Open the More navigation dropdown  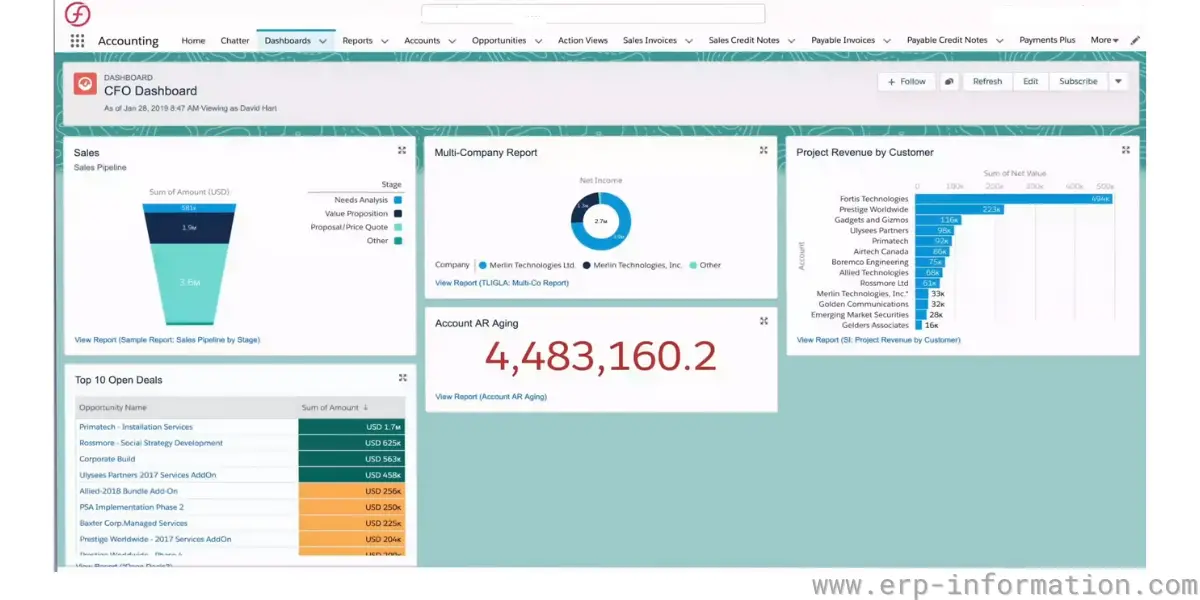pos(1104,40)
